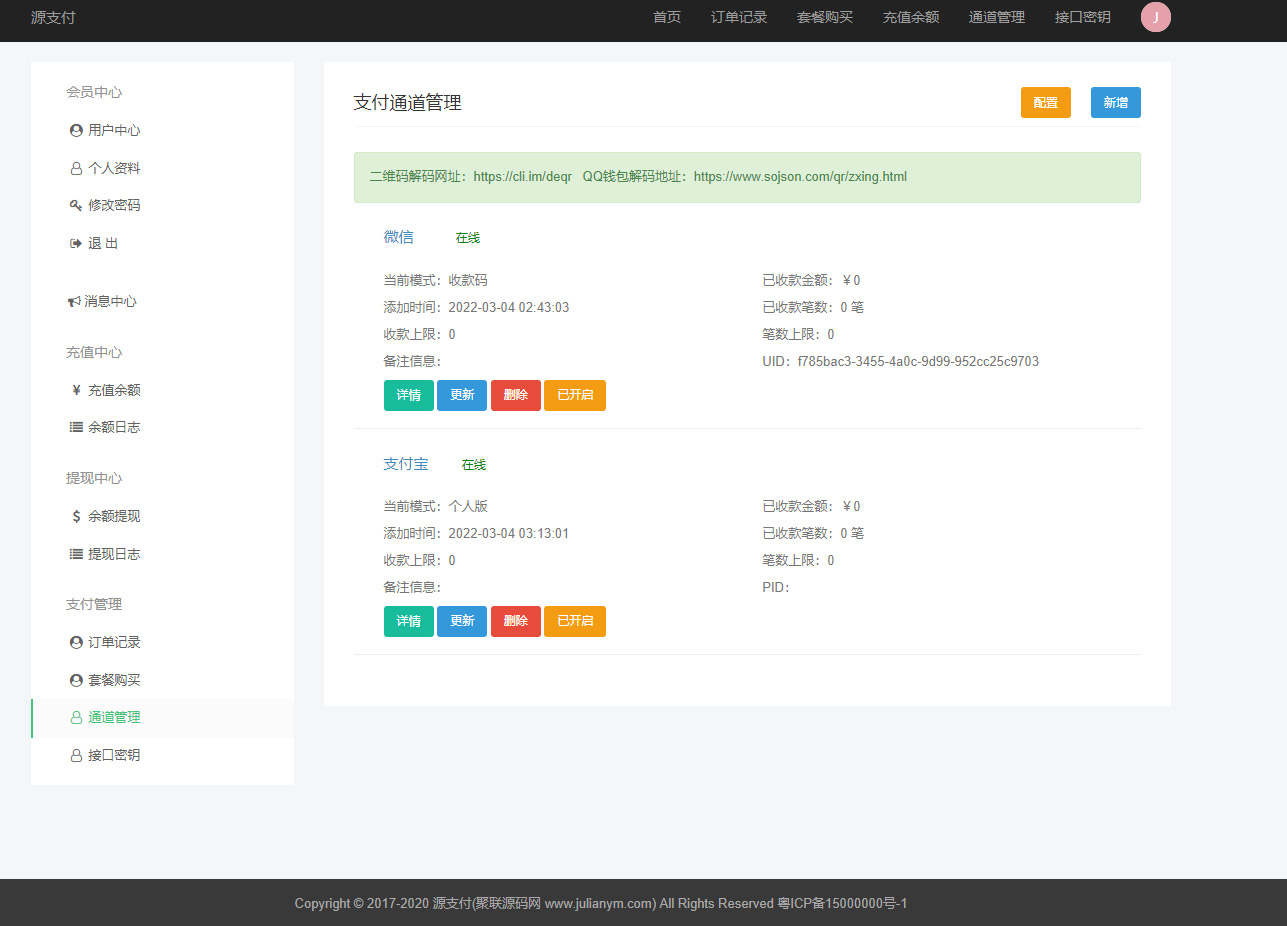Open 订单记录 in the top navigation
Screen dimensions: 1287x926
tap(739, 17)
